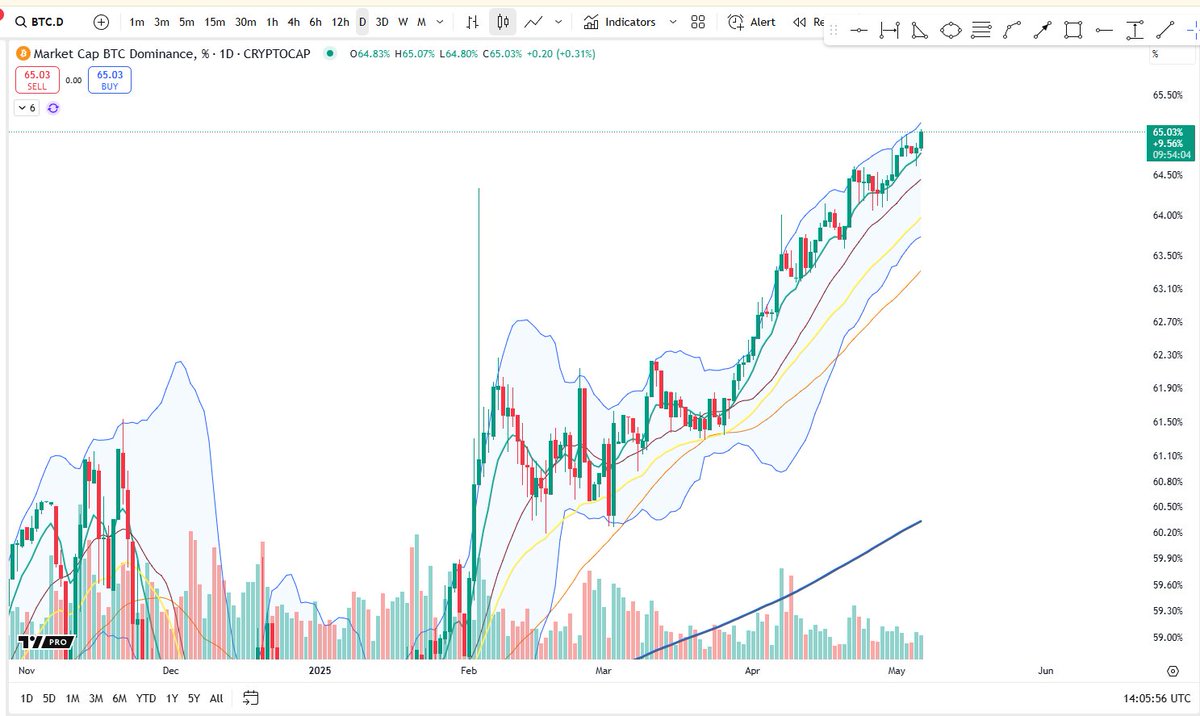Click the blue 65.03 BUY button
Screen dimensions: 1200x716
tap(109, 80)
